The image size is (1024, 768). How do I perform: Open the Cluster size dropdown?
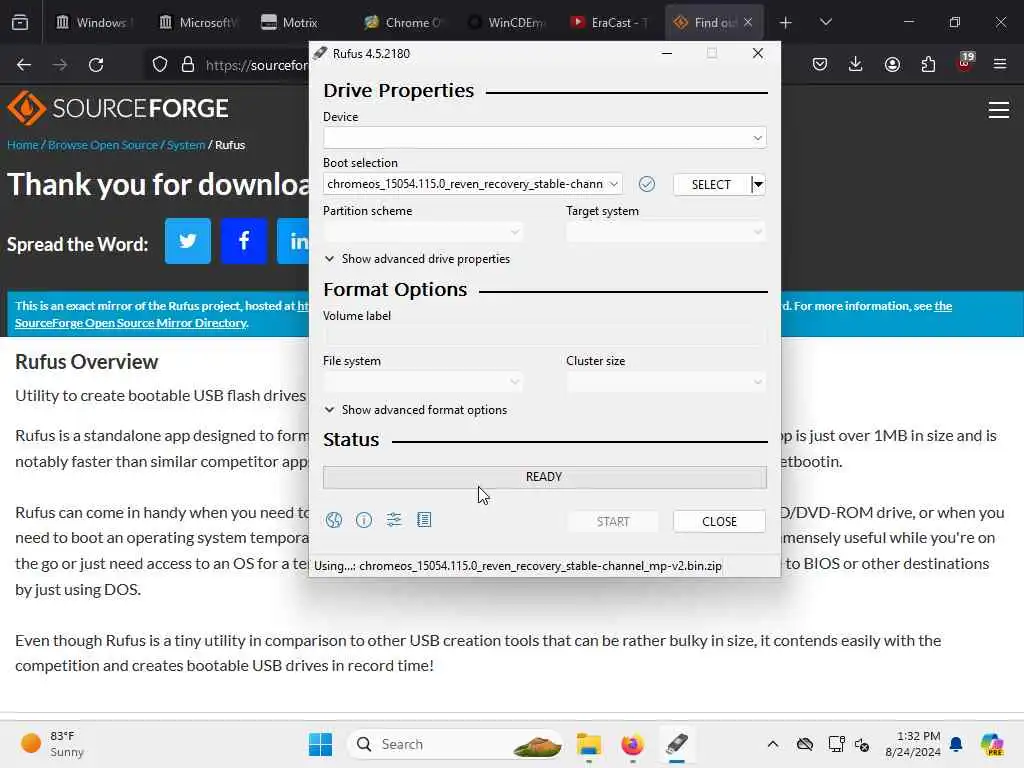pos(666,382)
